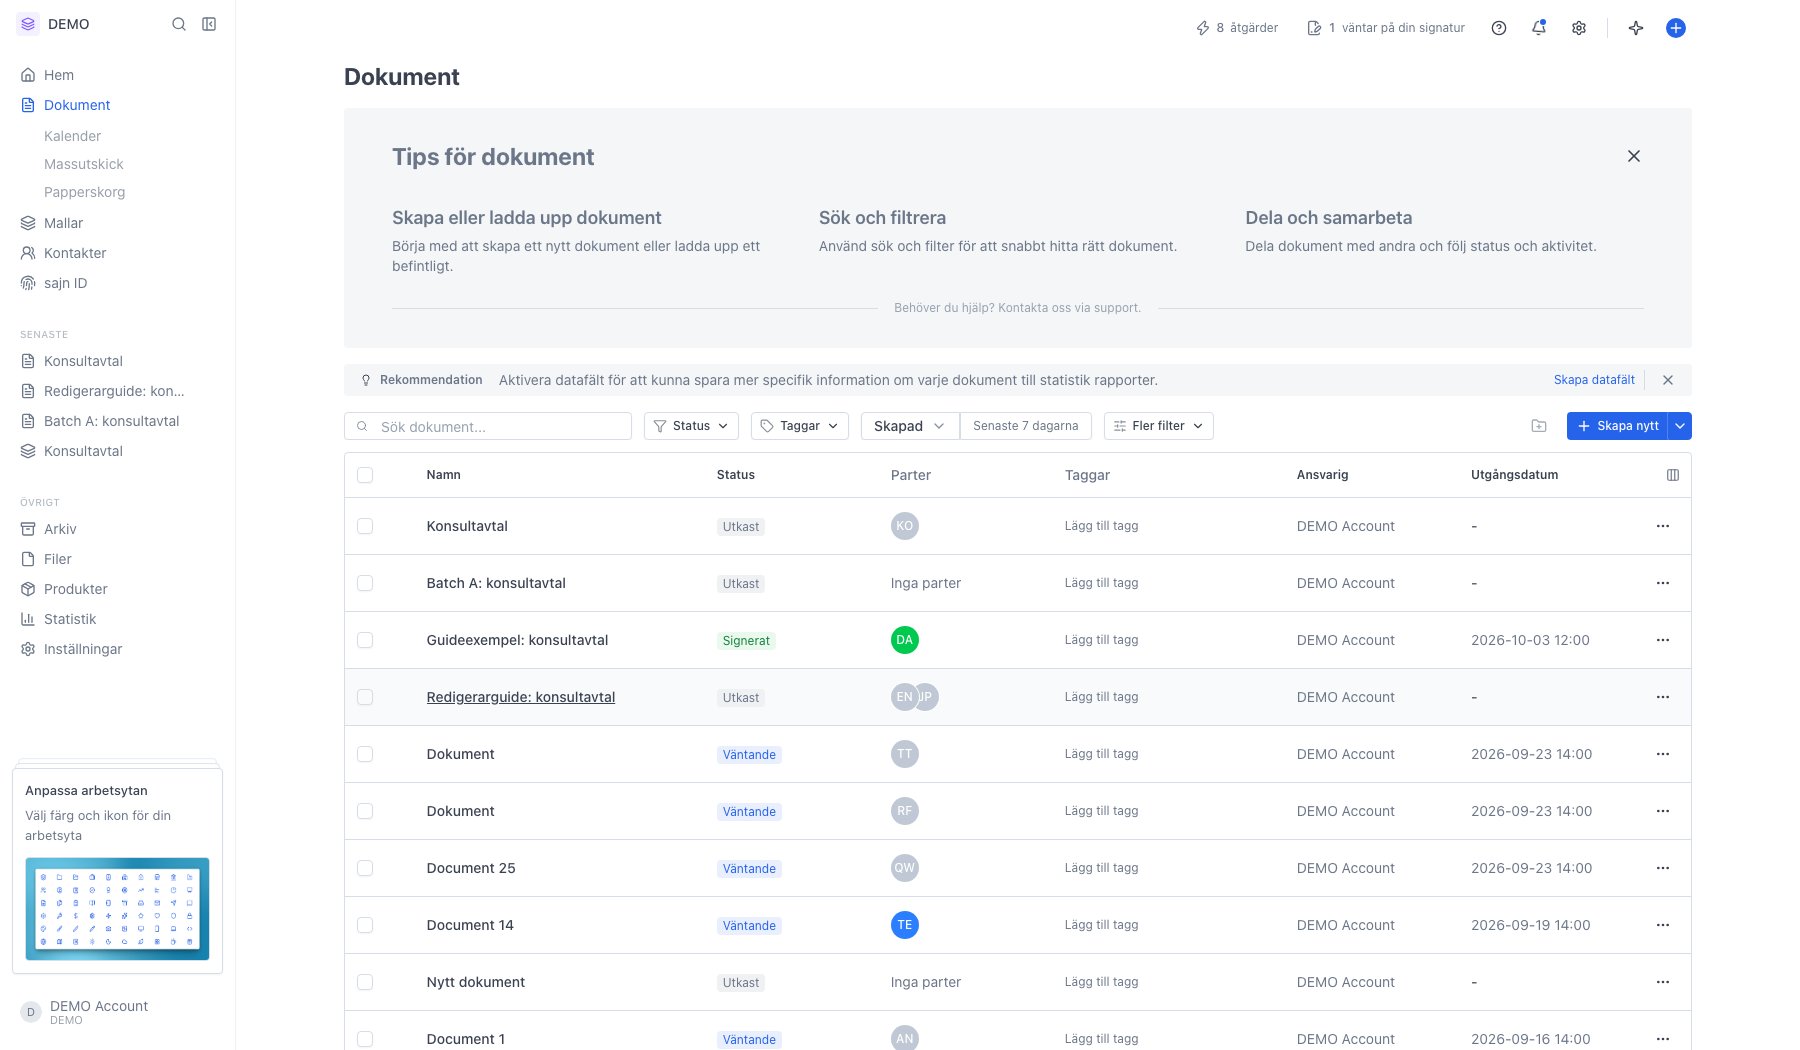Open notifications bell icon
Screen dimensions: 1800x1050
[x=1539, y=28]
